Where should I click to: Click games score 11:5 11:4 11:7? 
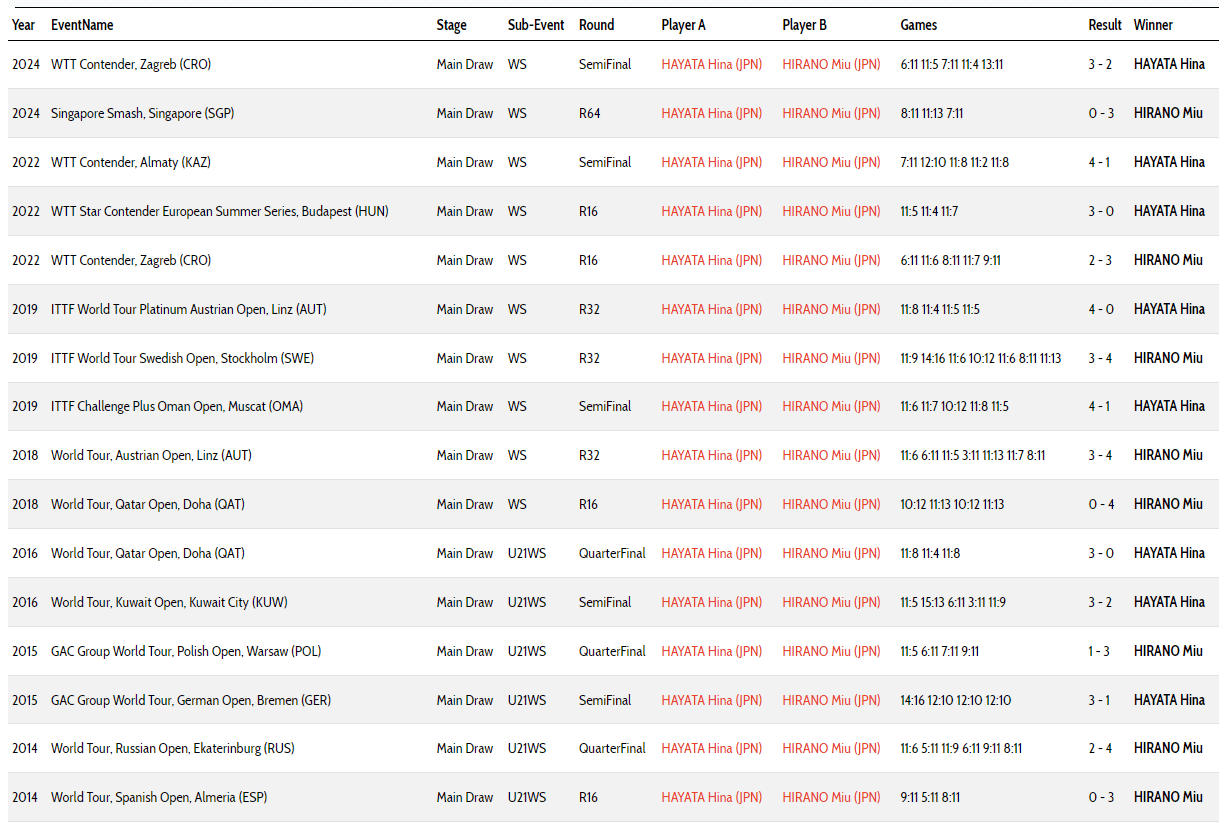point(929,211)
